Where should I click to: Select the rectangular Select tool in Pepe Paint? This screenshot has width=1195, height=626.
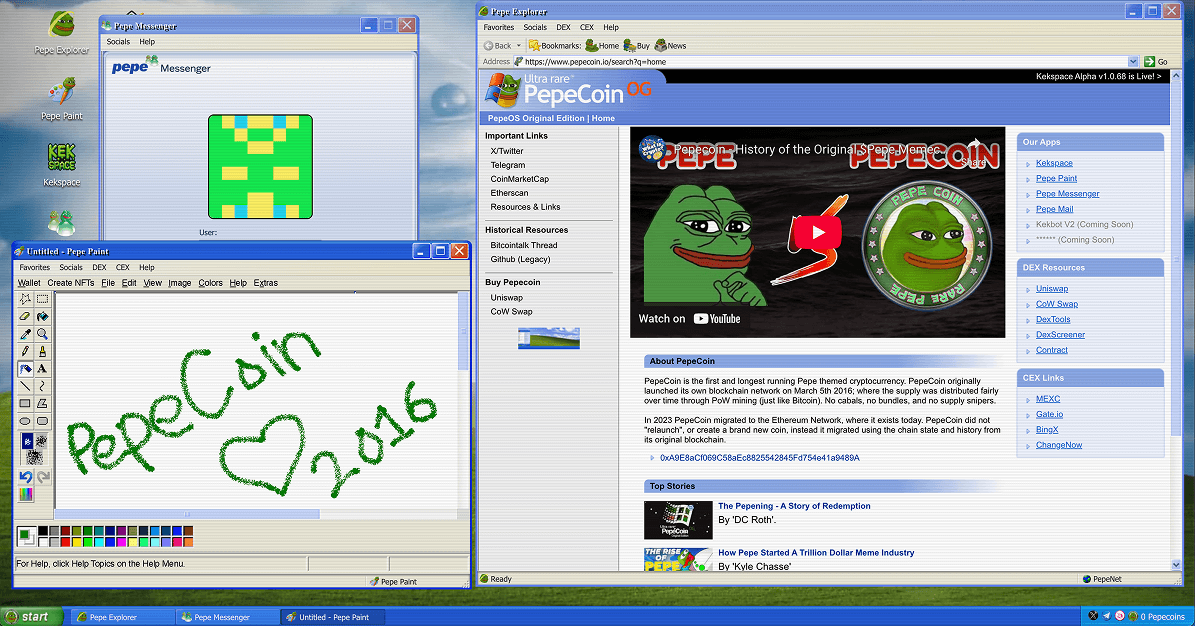pos(43,299)
